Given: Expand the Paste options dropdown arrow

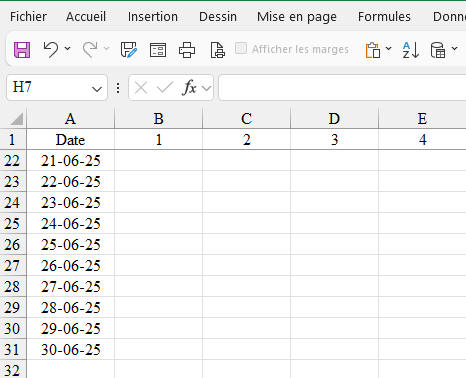Looking at the screenshot, I should coord(389,49).
